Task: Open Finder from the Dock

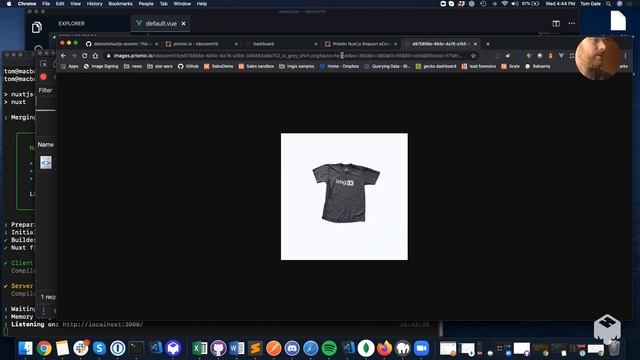Action: 25,348
